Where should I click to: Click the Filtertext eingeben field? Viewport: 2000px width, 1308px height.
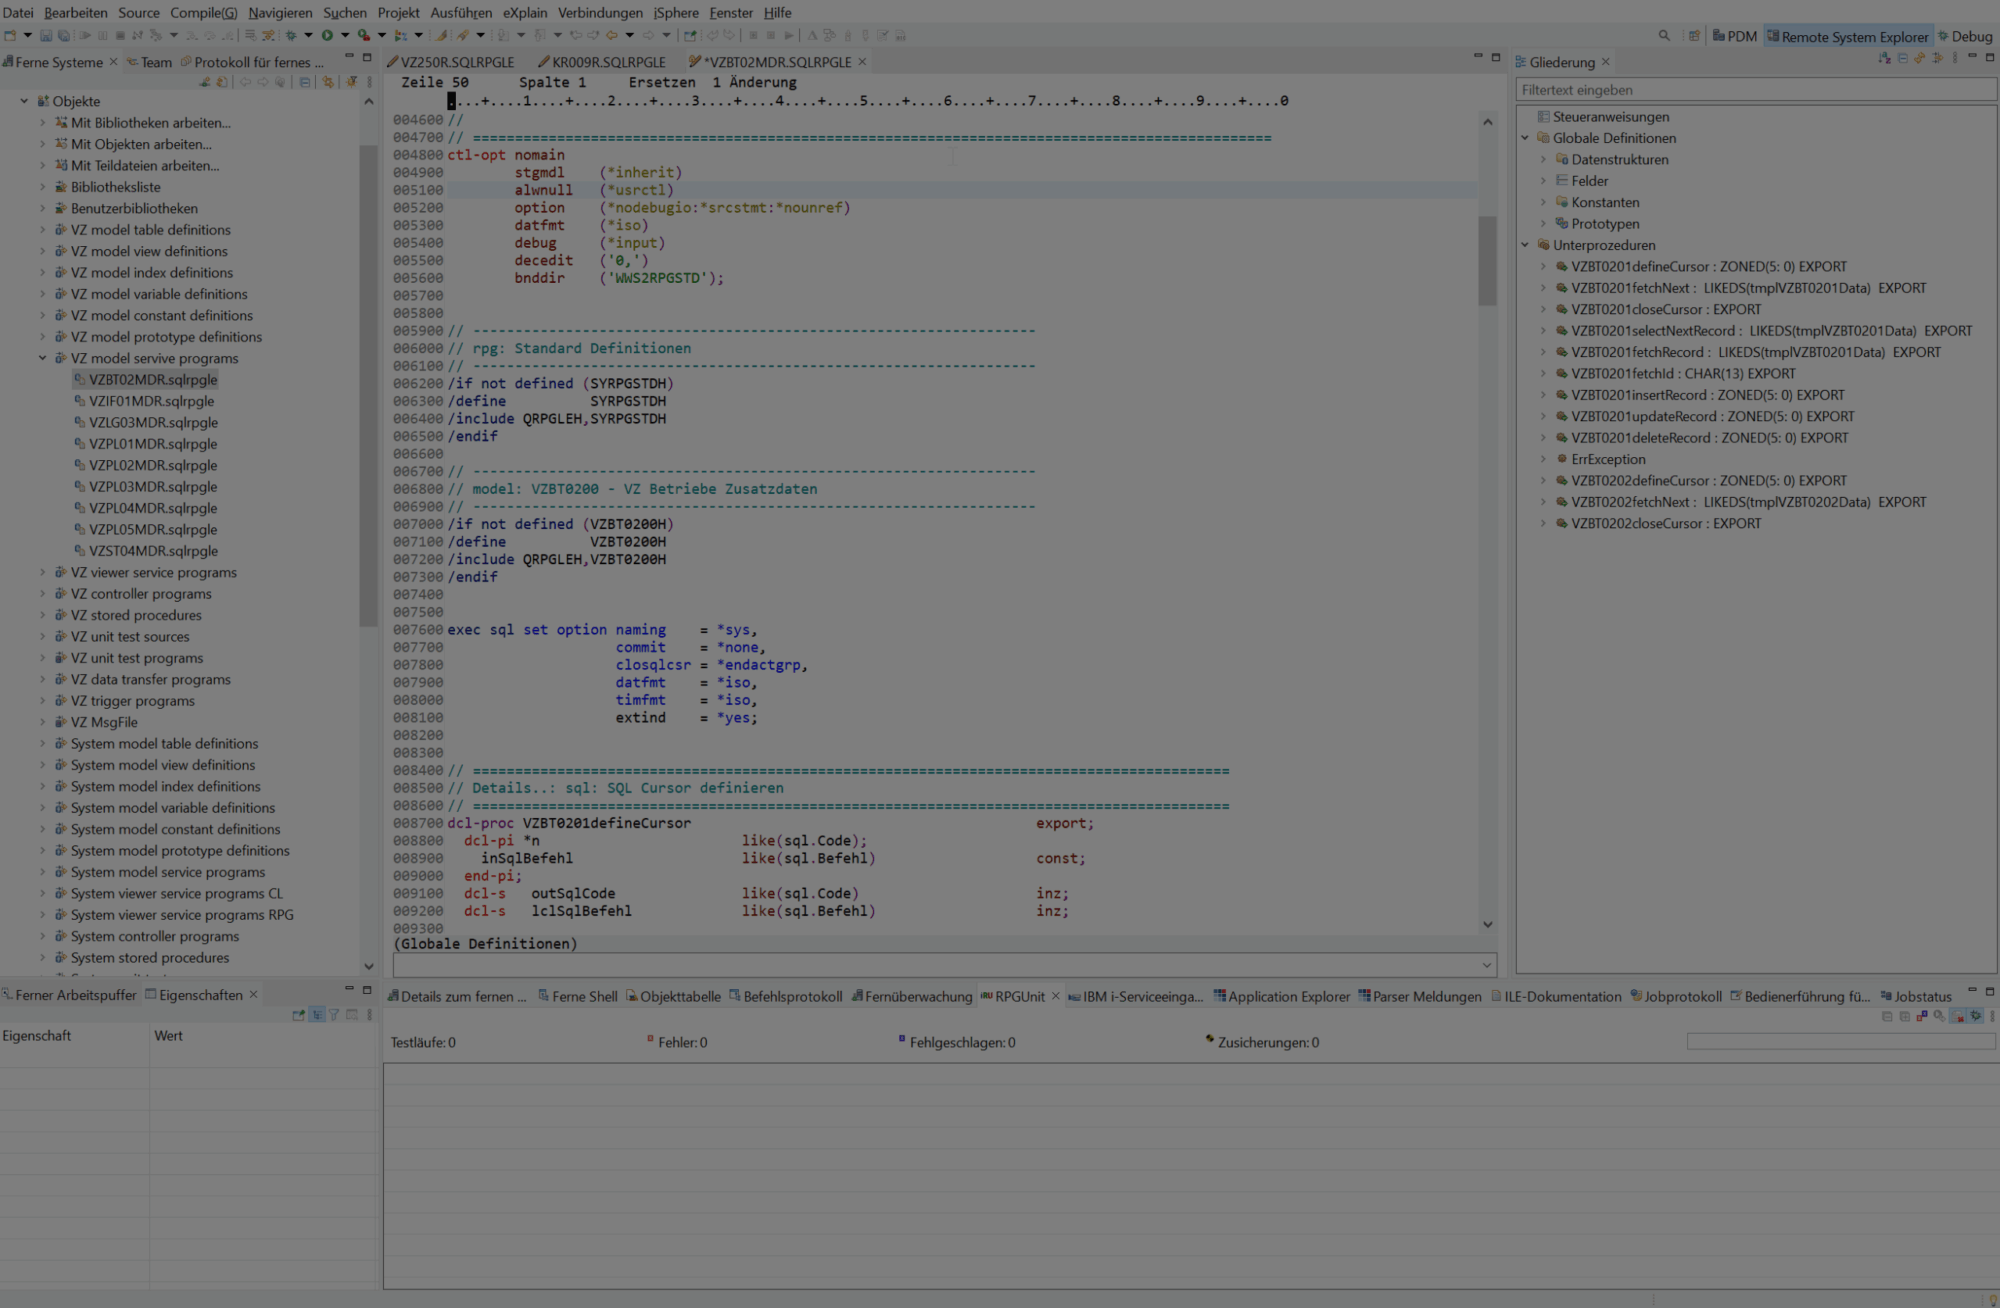coord(1755,90)
